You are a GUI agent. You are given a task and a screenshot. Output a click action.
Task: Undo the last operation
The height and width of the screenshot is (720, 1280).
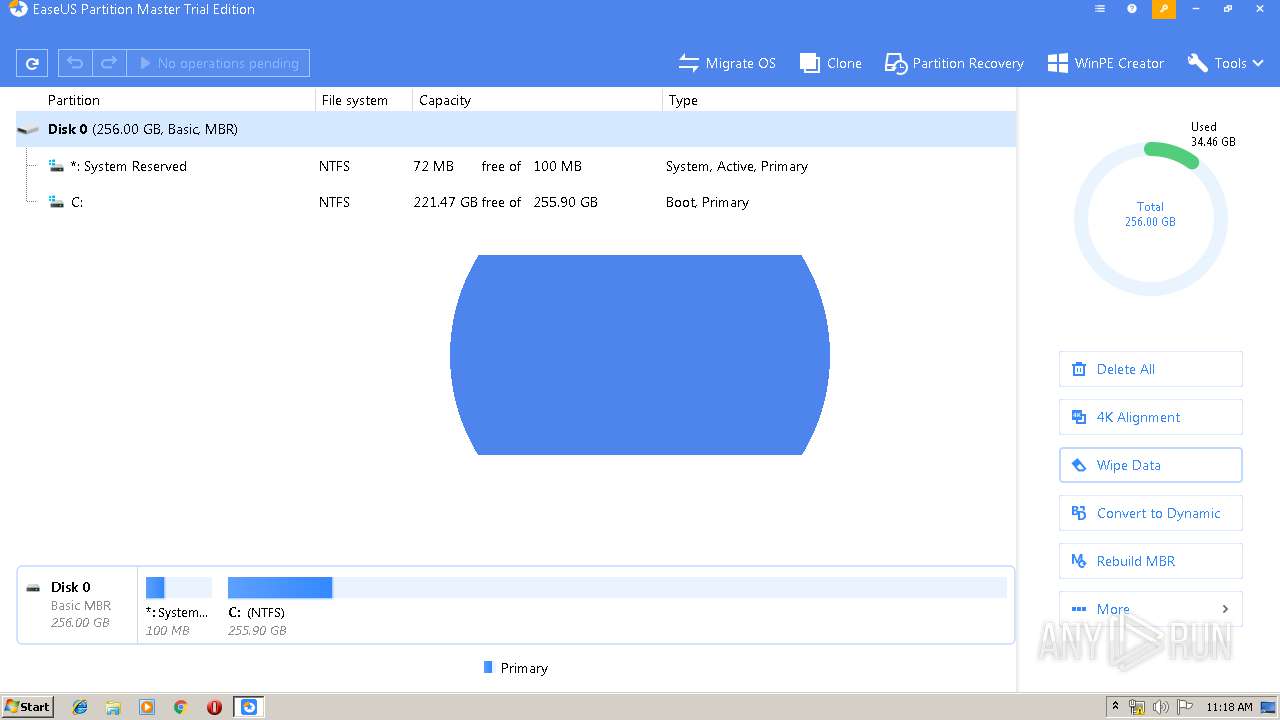[75, 63]
